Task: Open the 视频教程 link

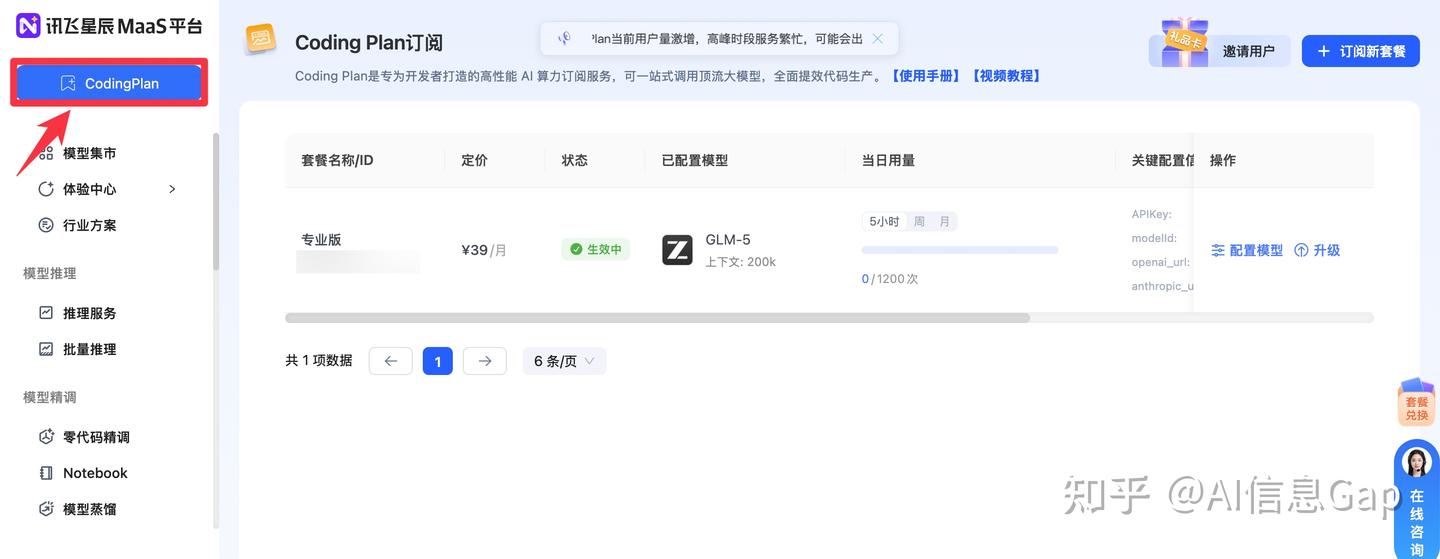Action: (1006, 76)
